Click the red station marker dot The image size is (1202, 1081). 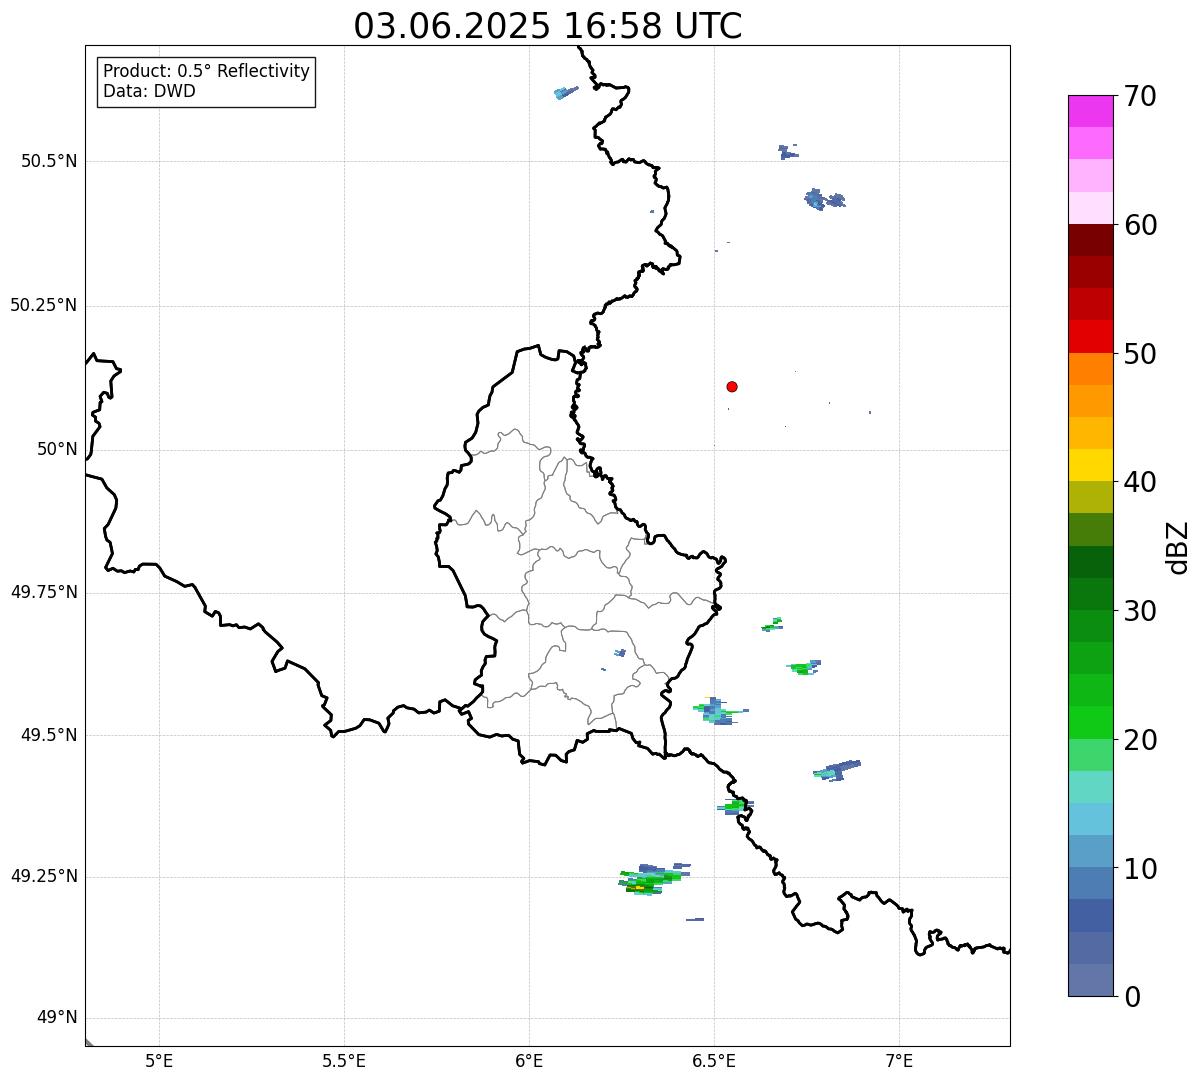[x=732, y=386]
